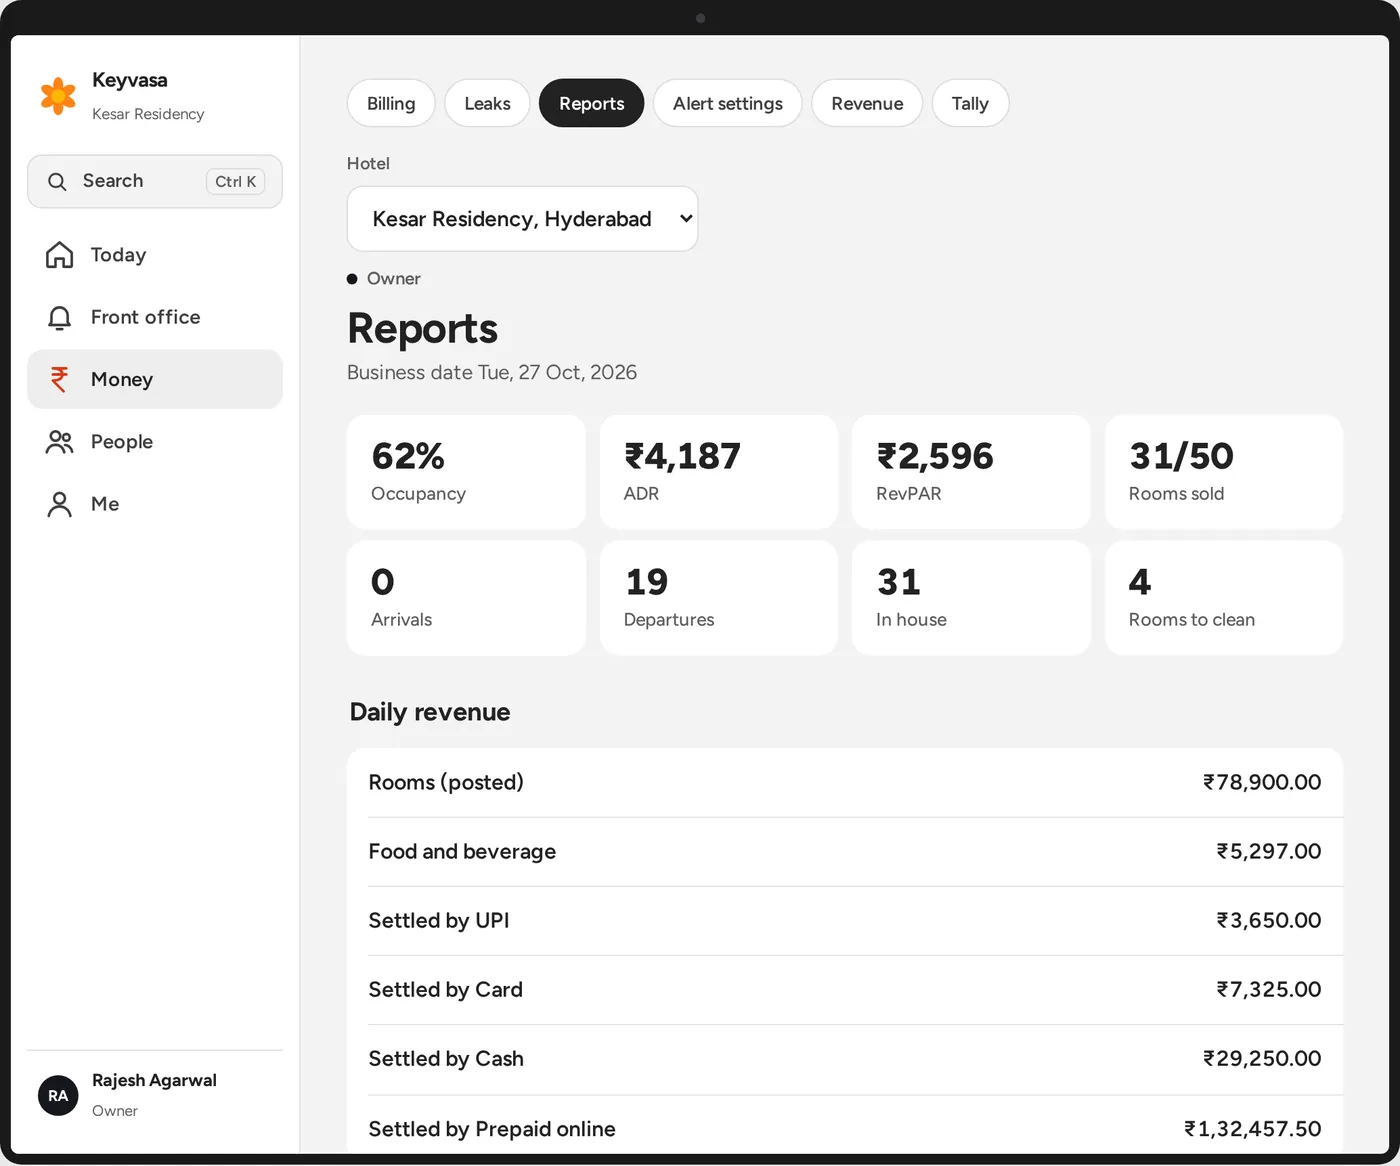Open the Alert settings tab
This screenshot has height=1166, width=1400.
727,103
